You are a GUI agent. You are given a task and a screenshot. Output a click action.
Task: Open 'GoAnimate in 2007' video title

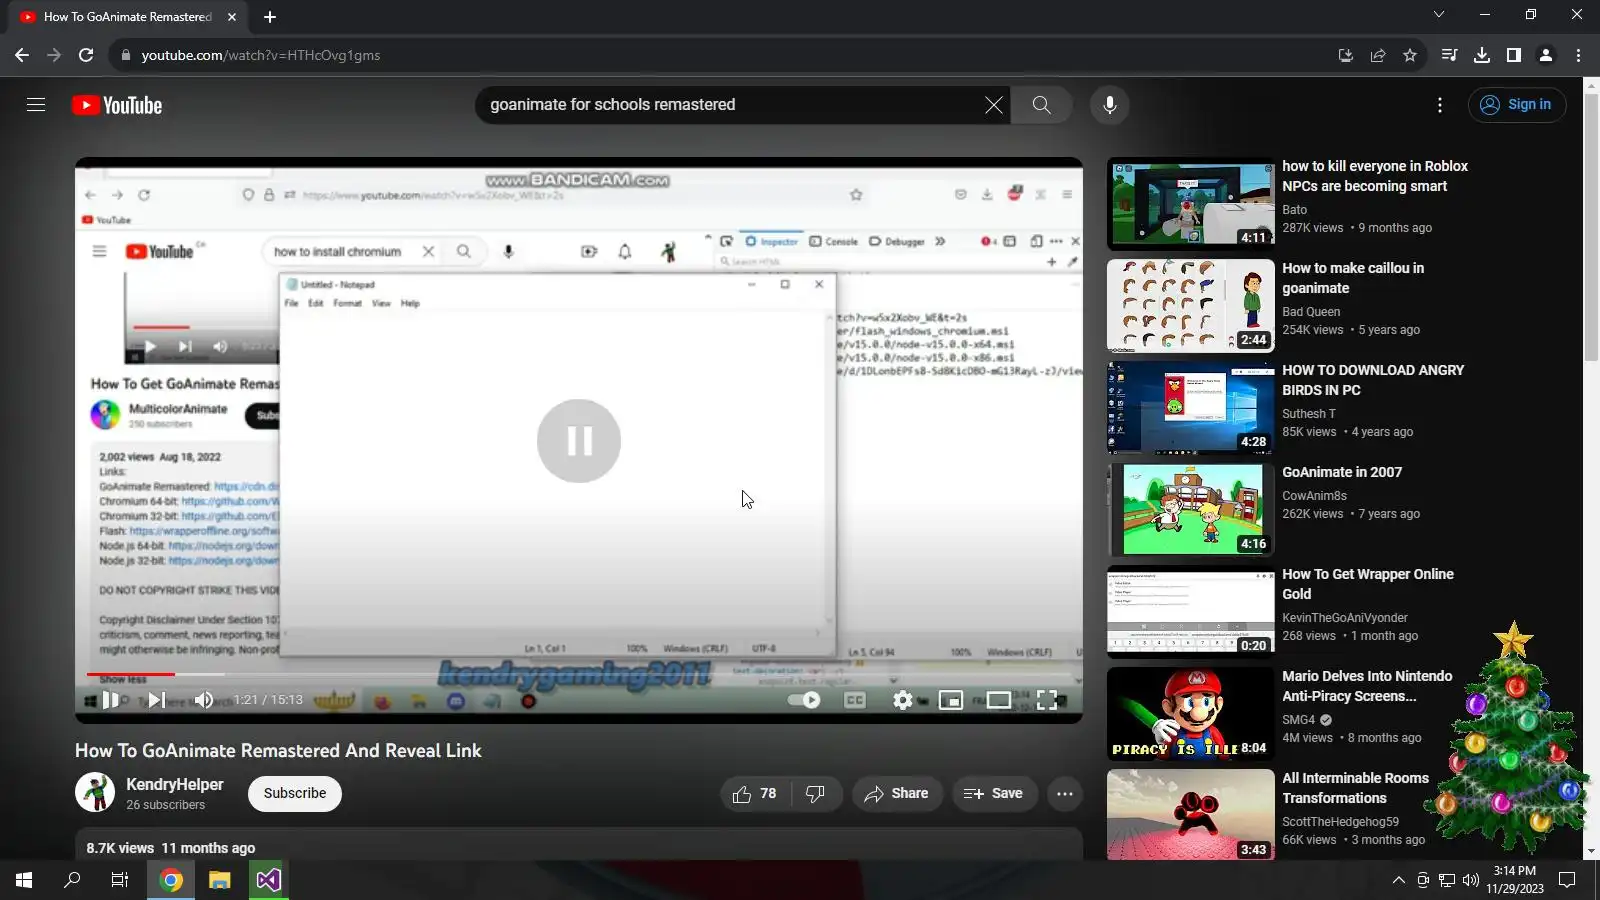tap(1342, 472)
